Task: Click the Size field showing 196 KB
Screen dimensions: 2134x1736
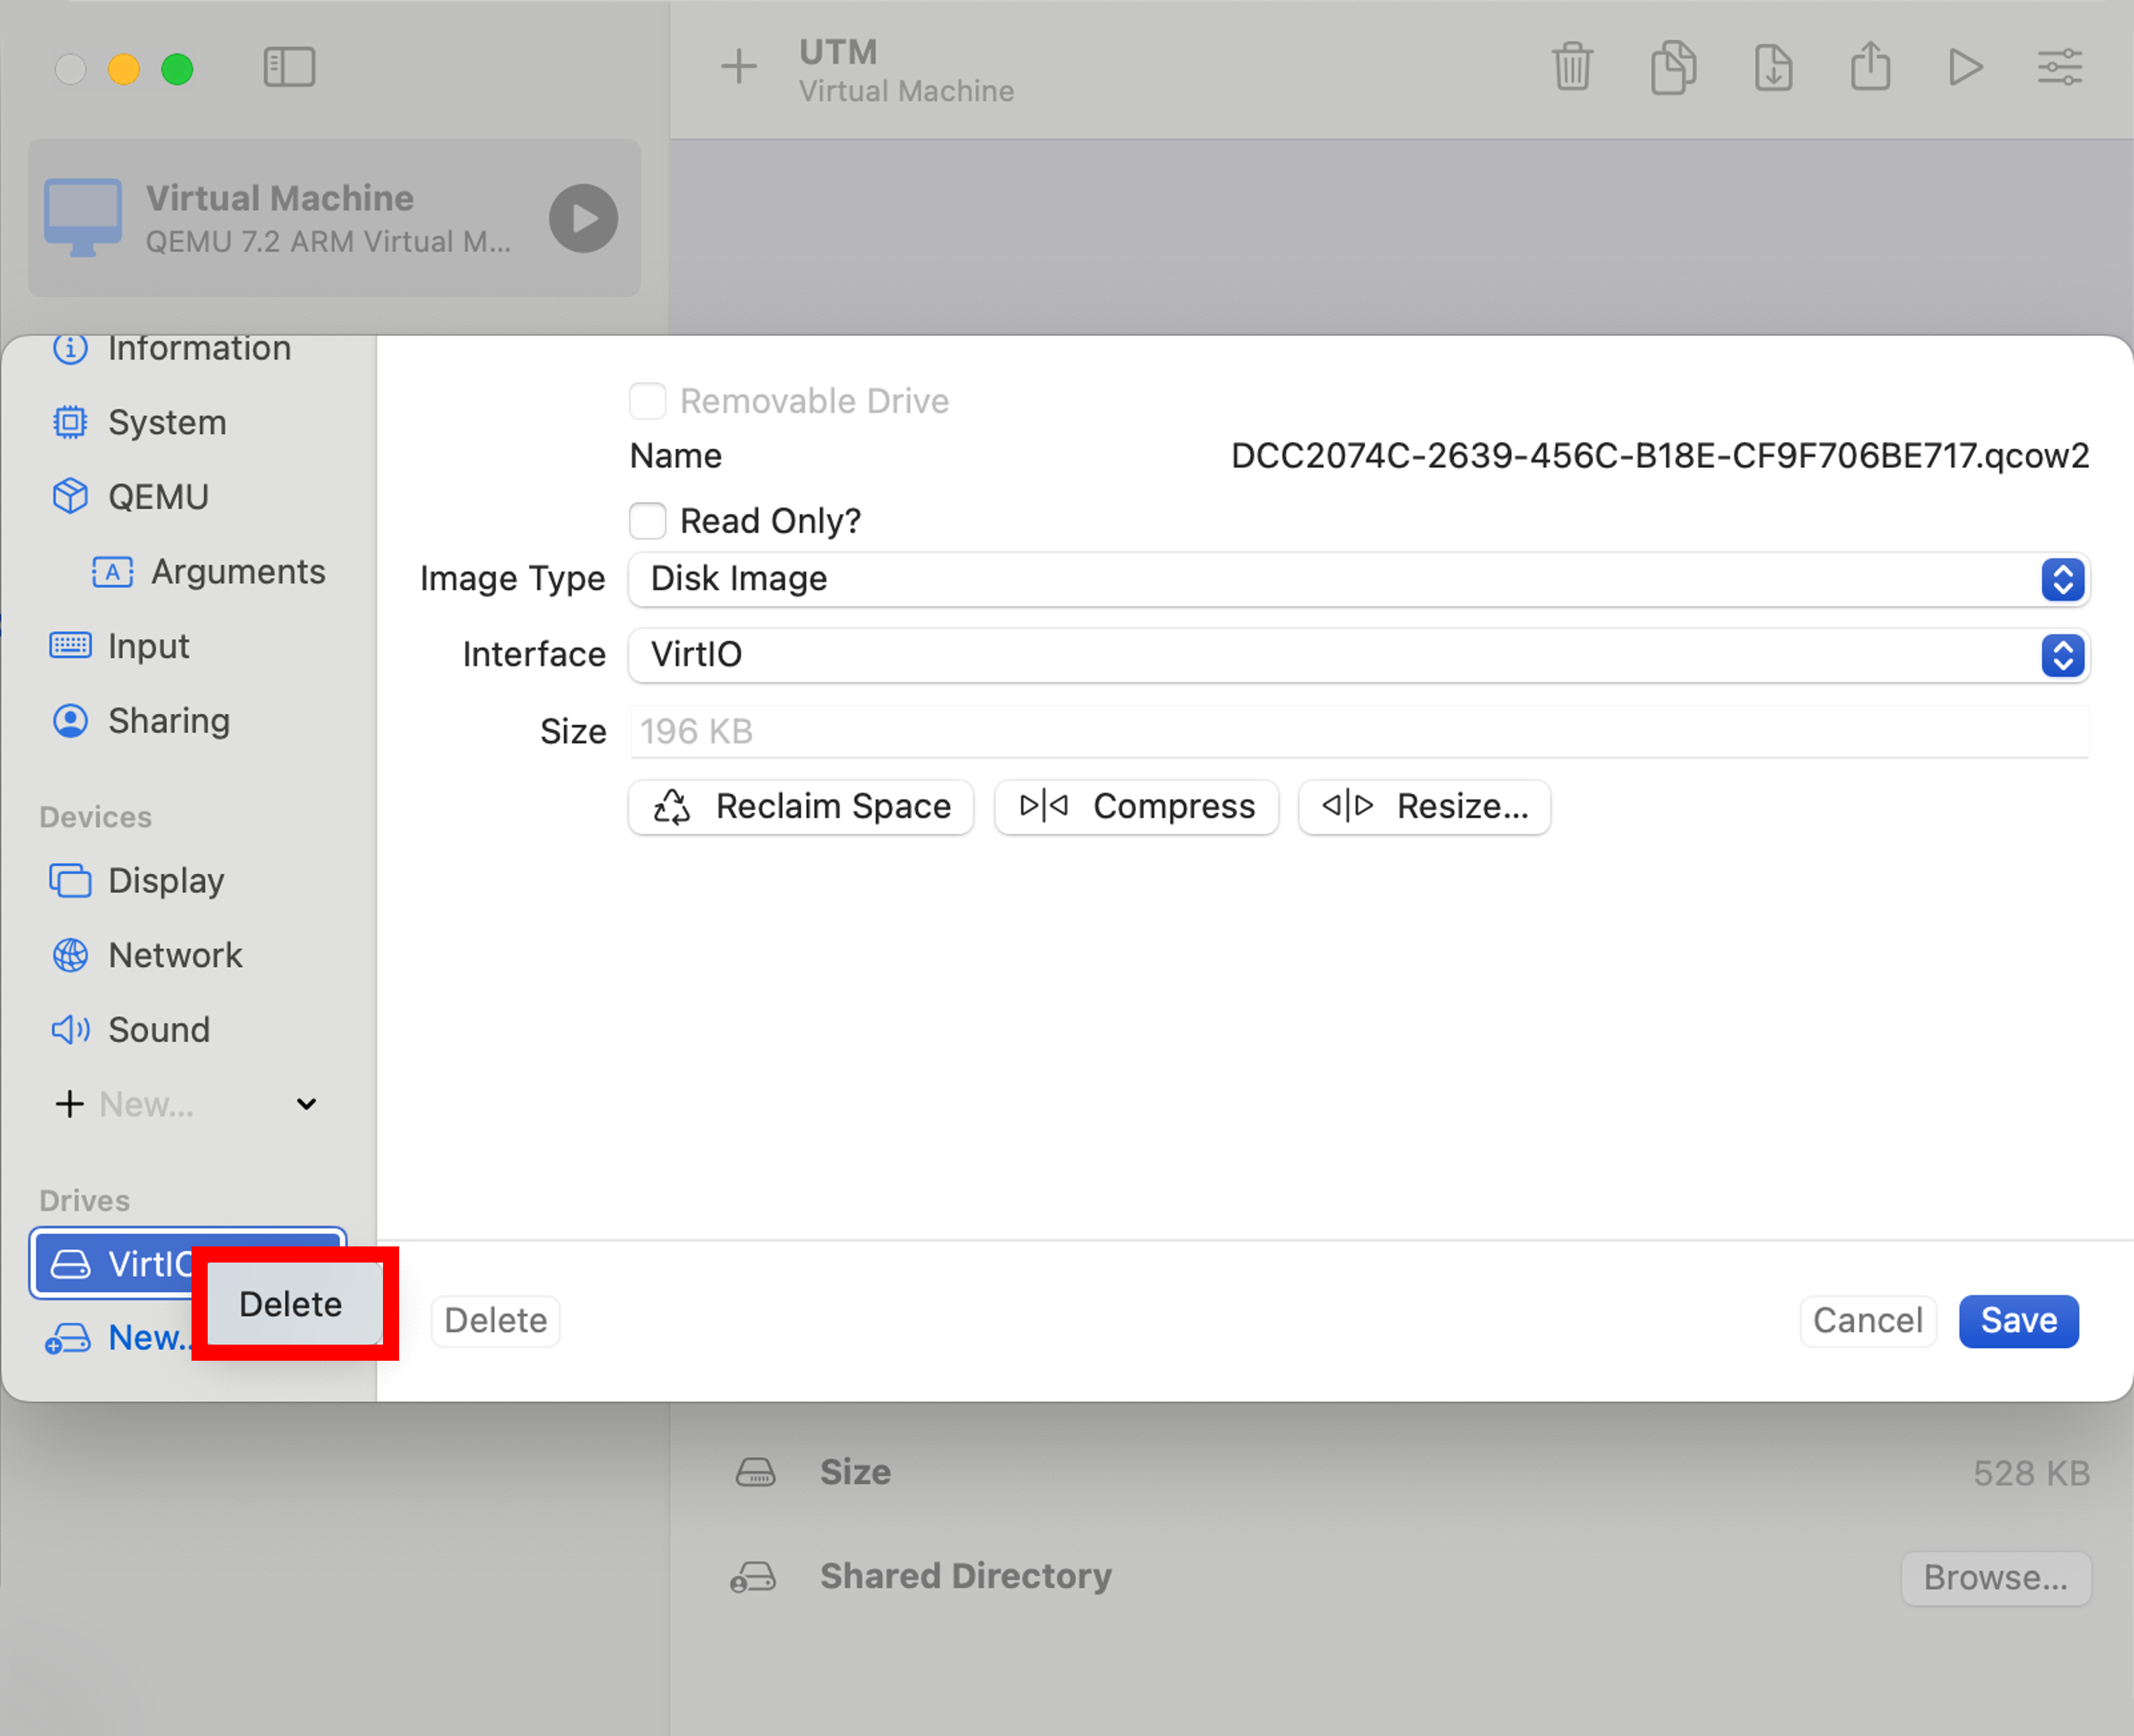Action: point(1358,731)
